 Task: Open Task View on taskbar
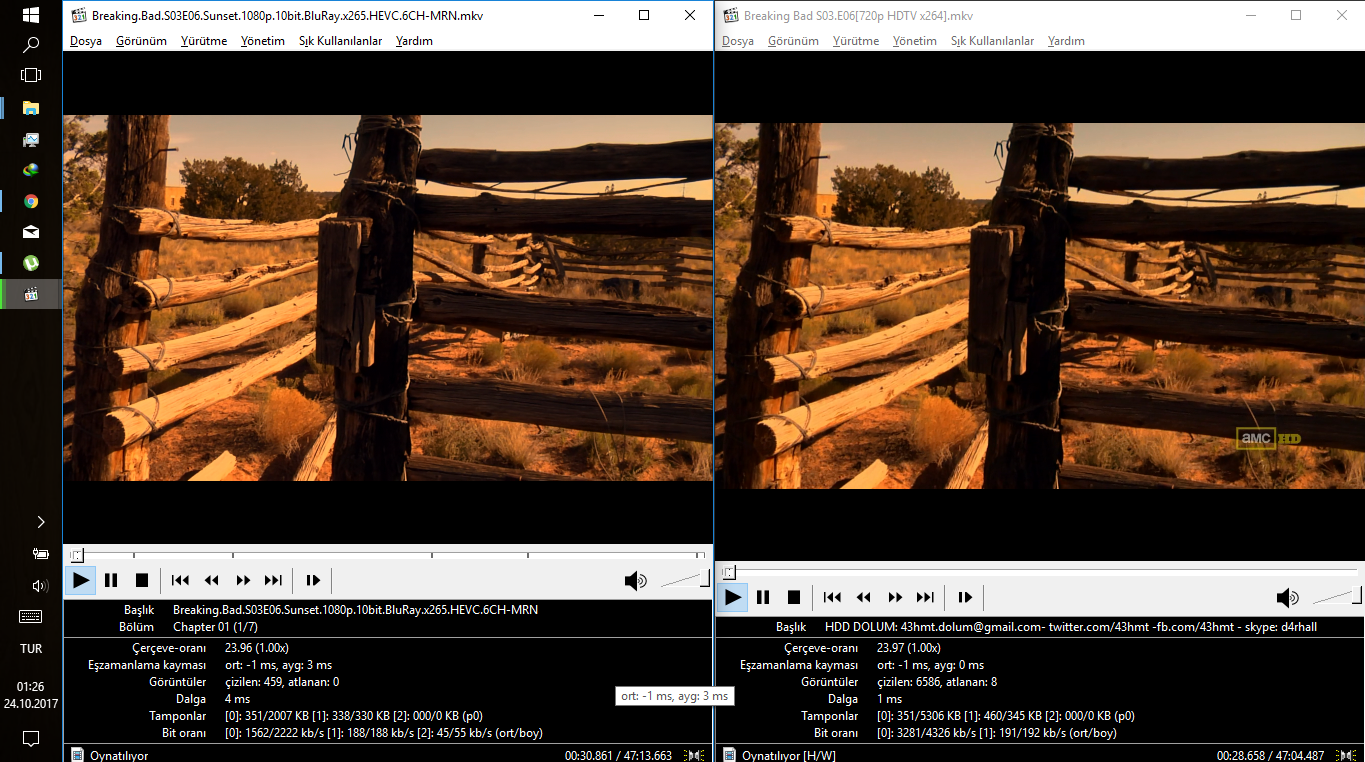31,75
